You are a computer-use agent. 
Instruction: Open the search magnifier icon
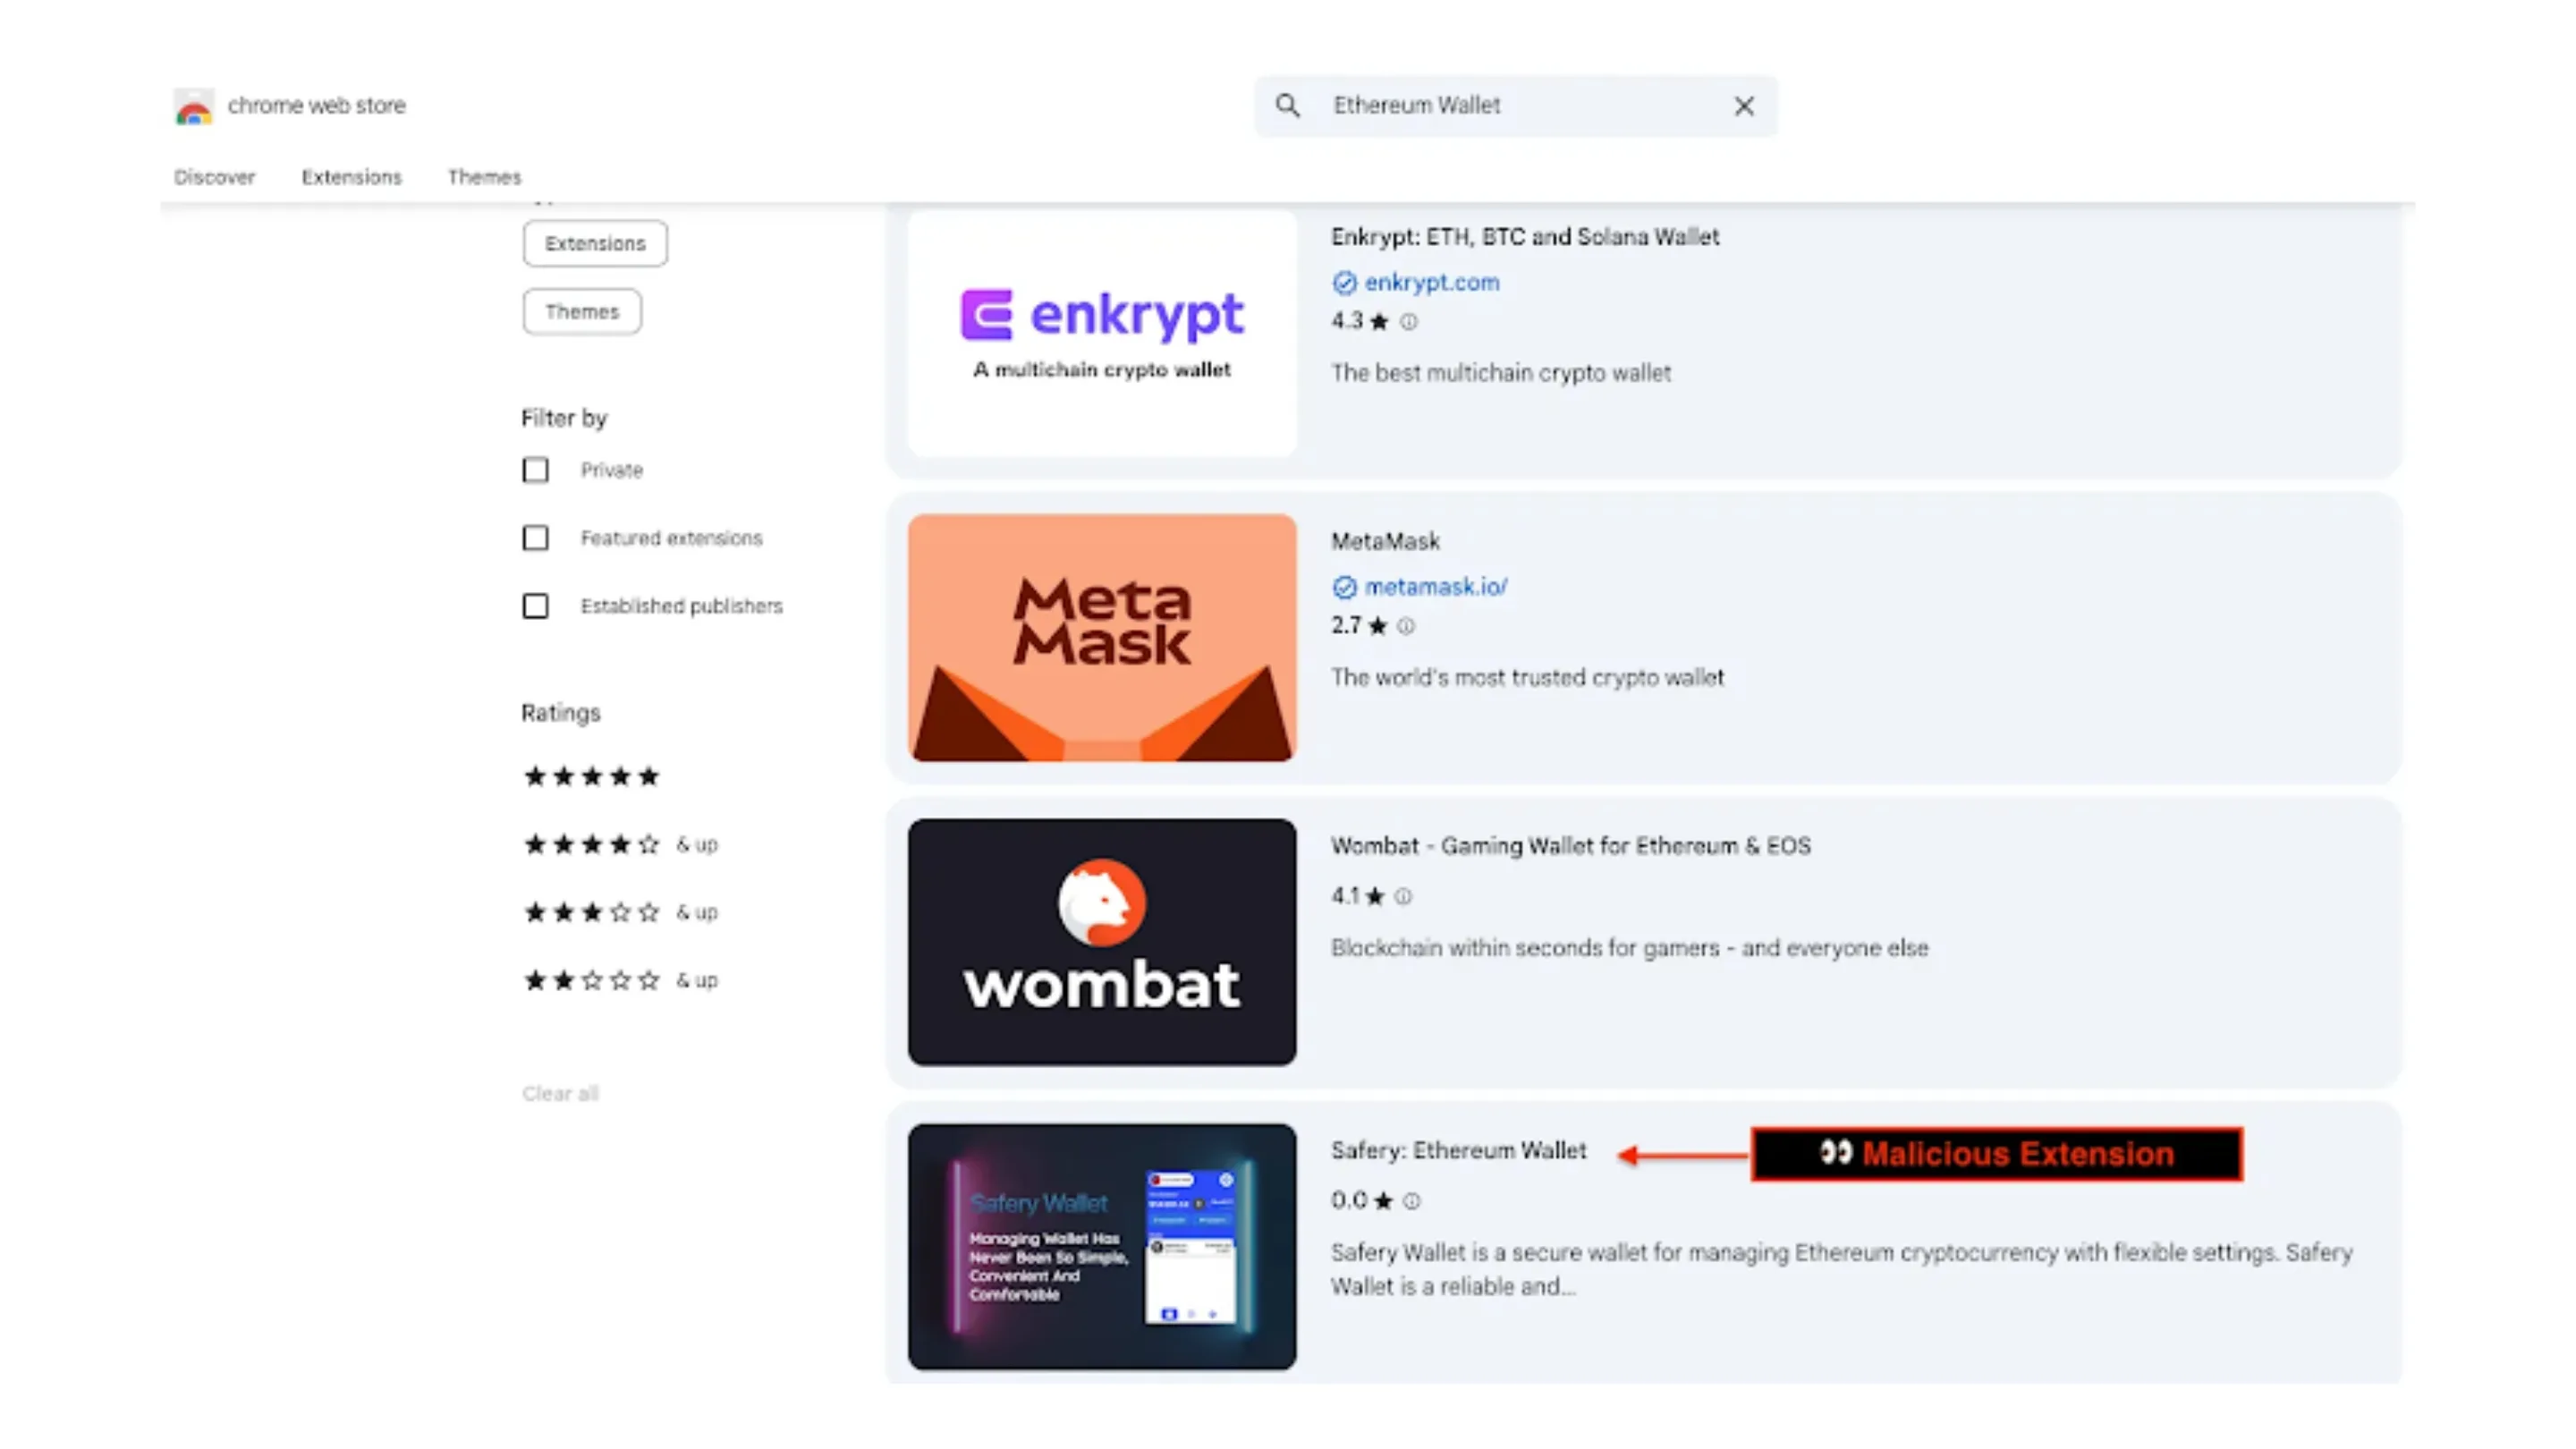tap(1288, 105)
